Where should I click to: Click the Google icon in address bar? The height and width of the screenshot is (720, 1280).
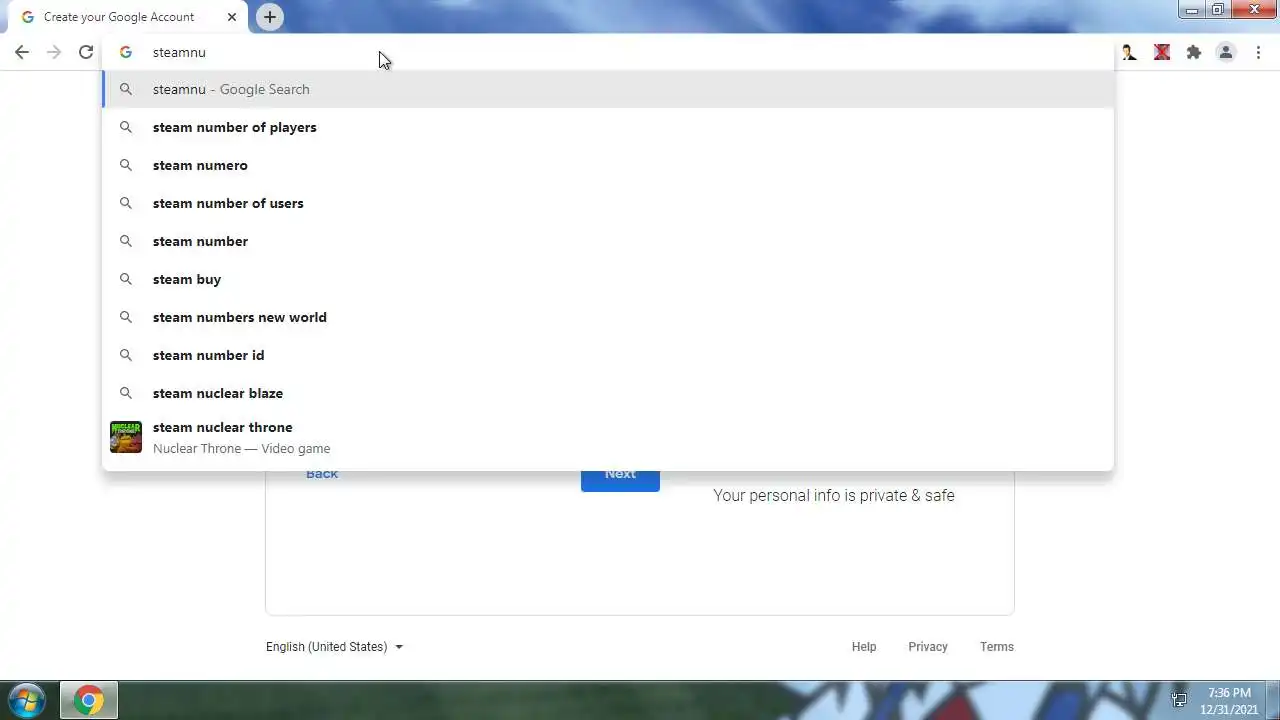point(126,52)
